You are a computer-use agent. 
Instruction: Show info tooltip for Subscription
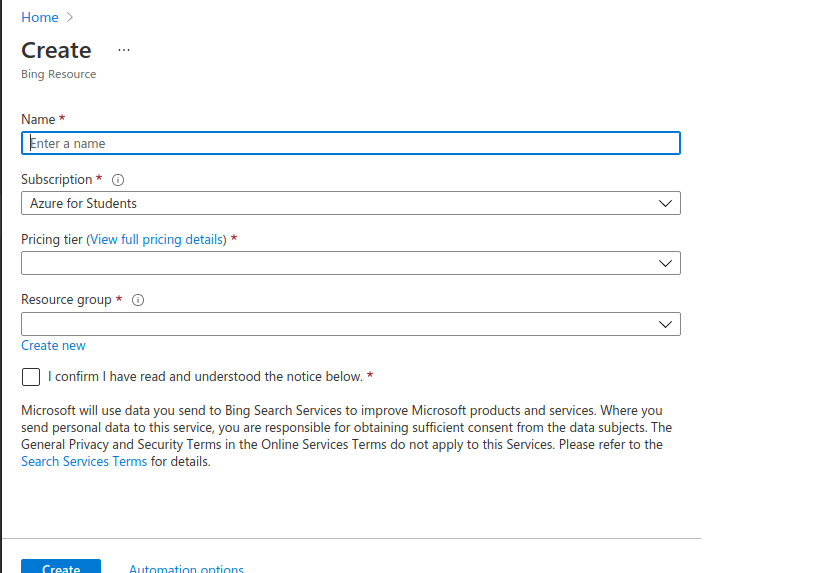point(118,180)
